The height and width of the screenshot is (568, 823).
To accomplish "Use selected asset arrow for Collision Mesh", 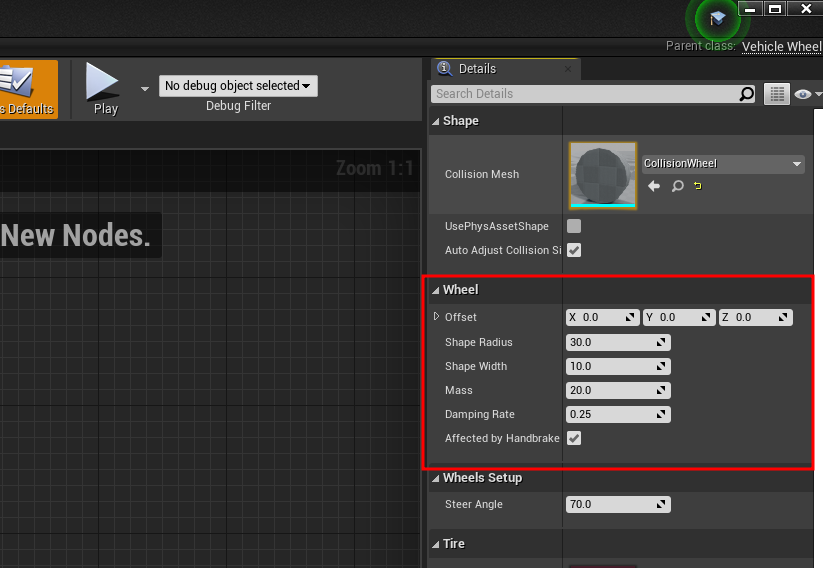I will pos(654,186).
